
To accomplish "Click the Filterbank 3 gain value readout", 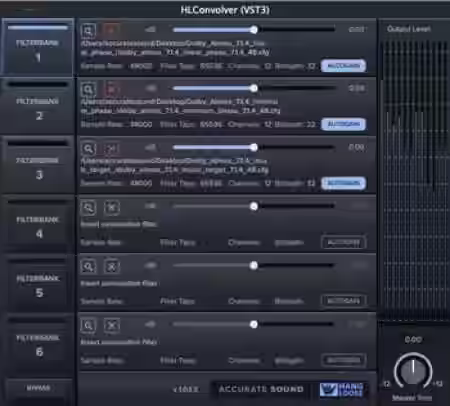I will point(356,147).
